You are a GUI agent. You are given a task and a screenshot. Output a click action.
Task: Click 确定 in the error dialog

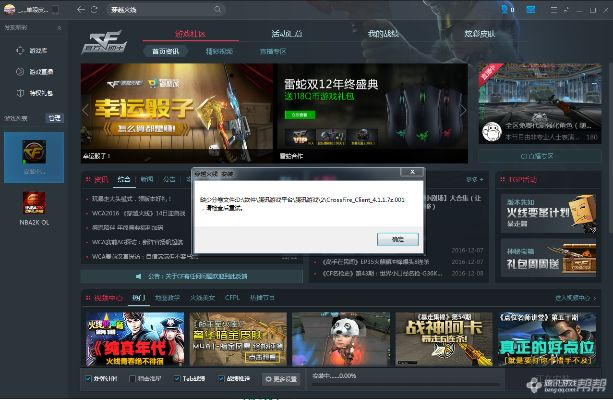point(398,239)
